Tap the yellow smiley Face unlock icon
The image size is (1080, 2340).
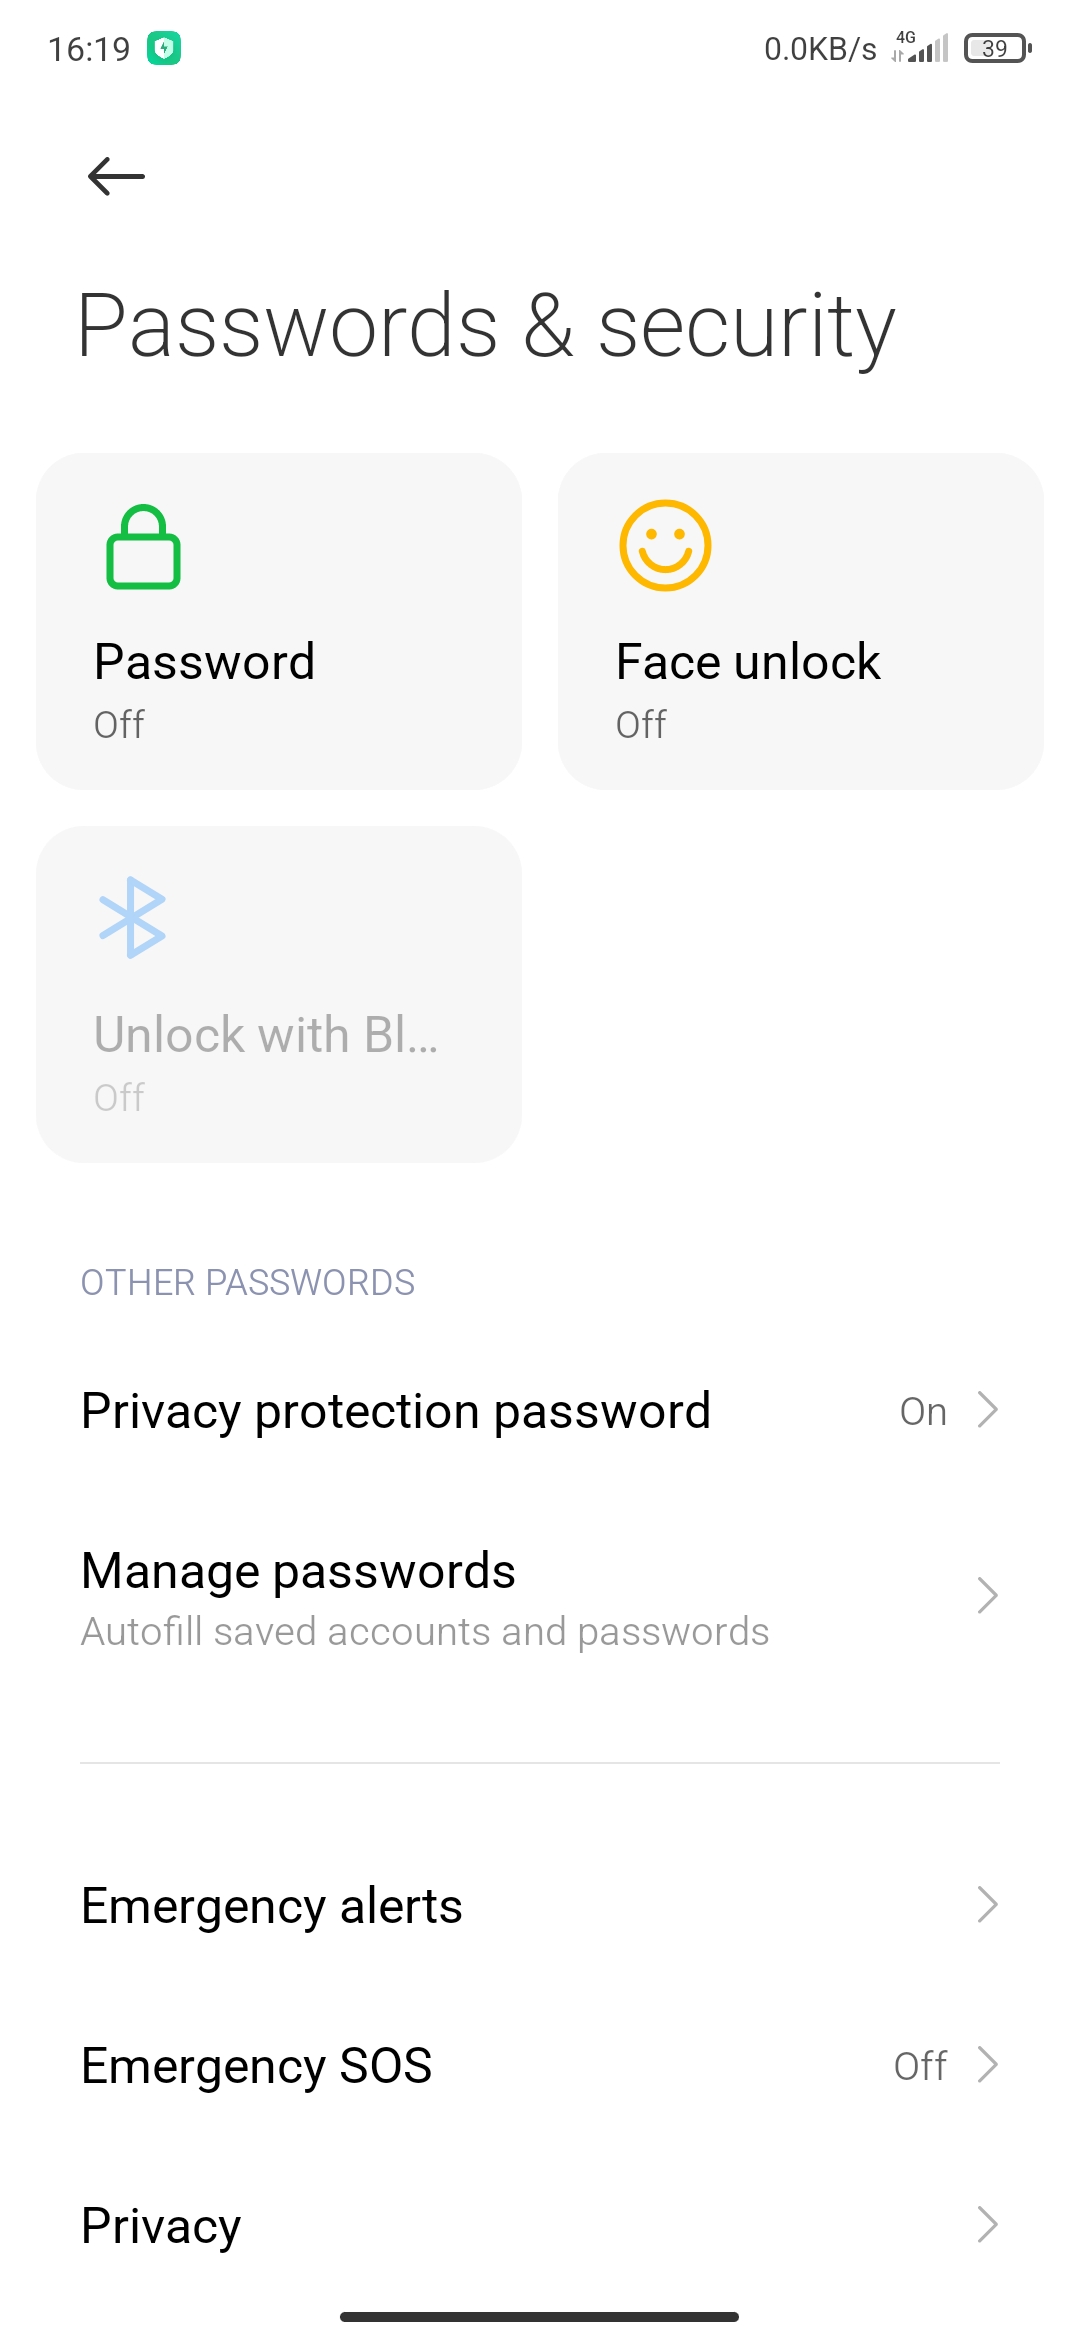click(x=665, y=545)
